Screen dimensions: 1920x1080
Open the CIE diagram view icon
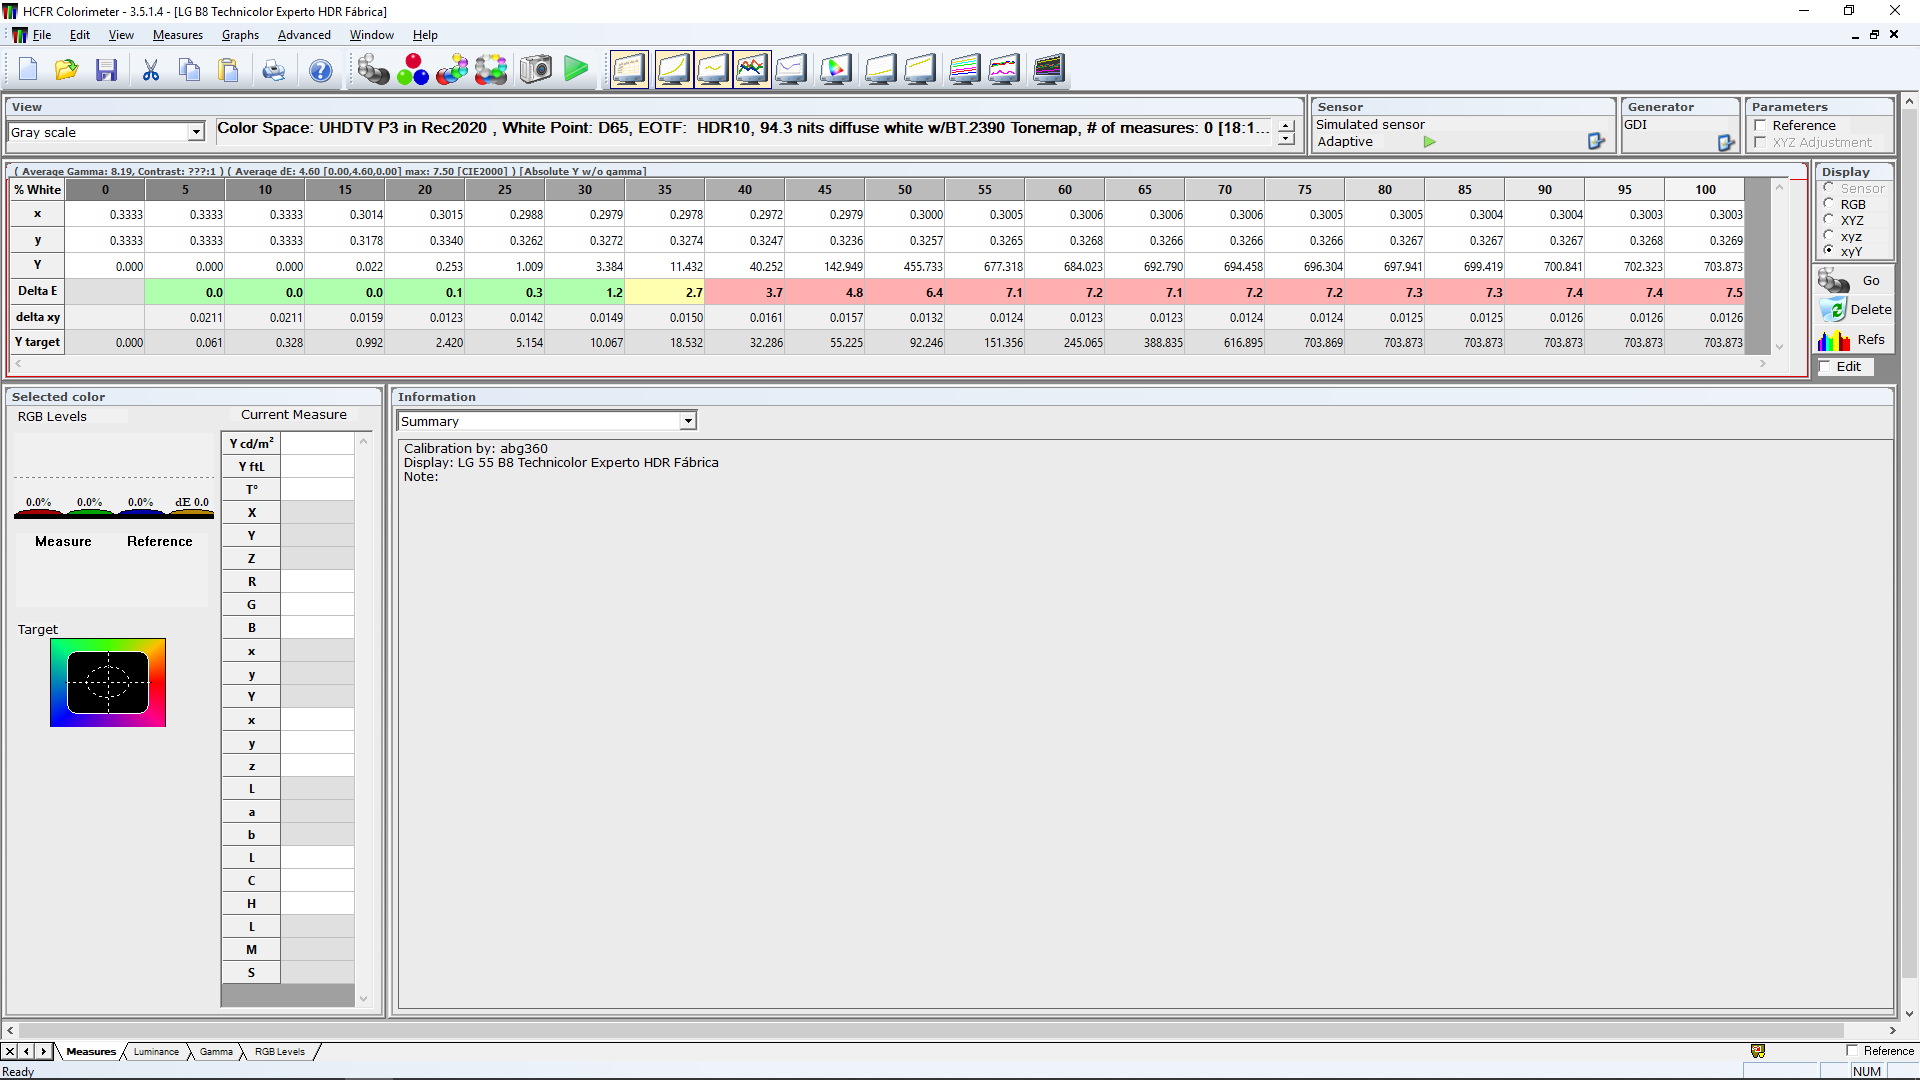835,69
